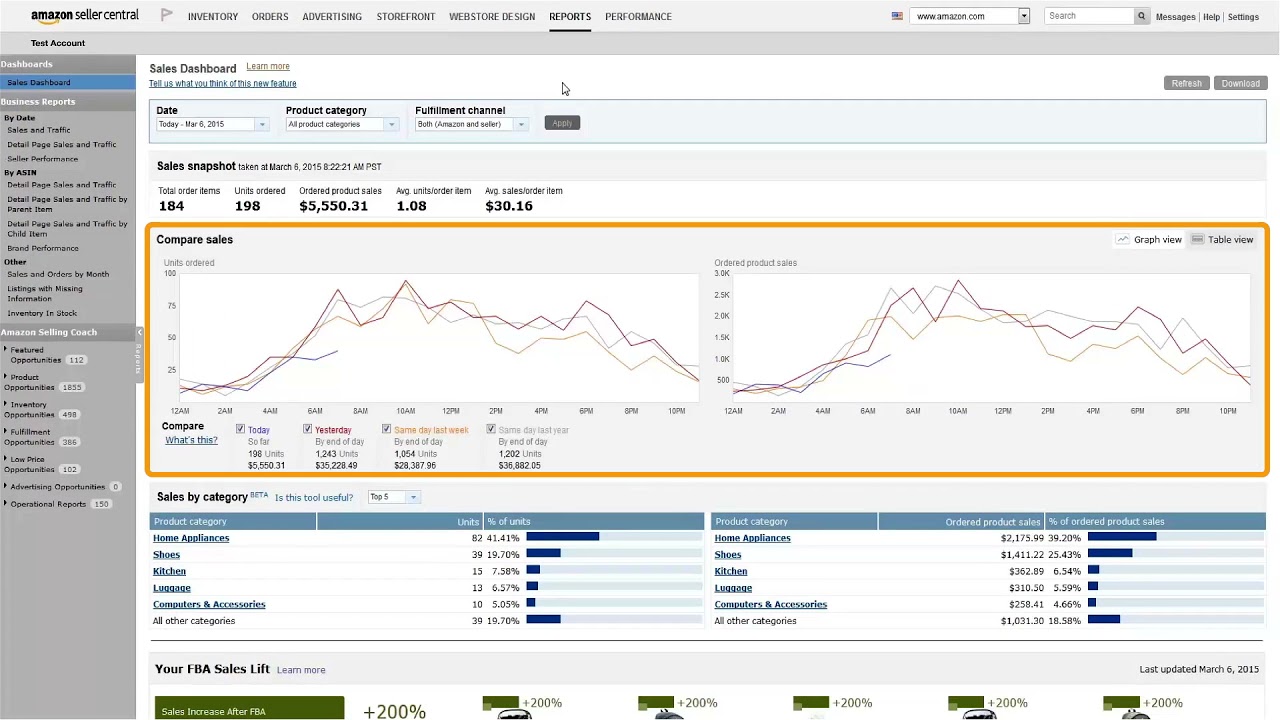1280x720 pixels.
Task: Click Learn more beside Sales Dashboard
Action: point(268,67)
